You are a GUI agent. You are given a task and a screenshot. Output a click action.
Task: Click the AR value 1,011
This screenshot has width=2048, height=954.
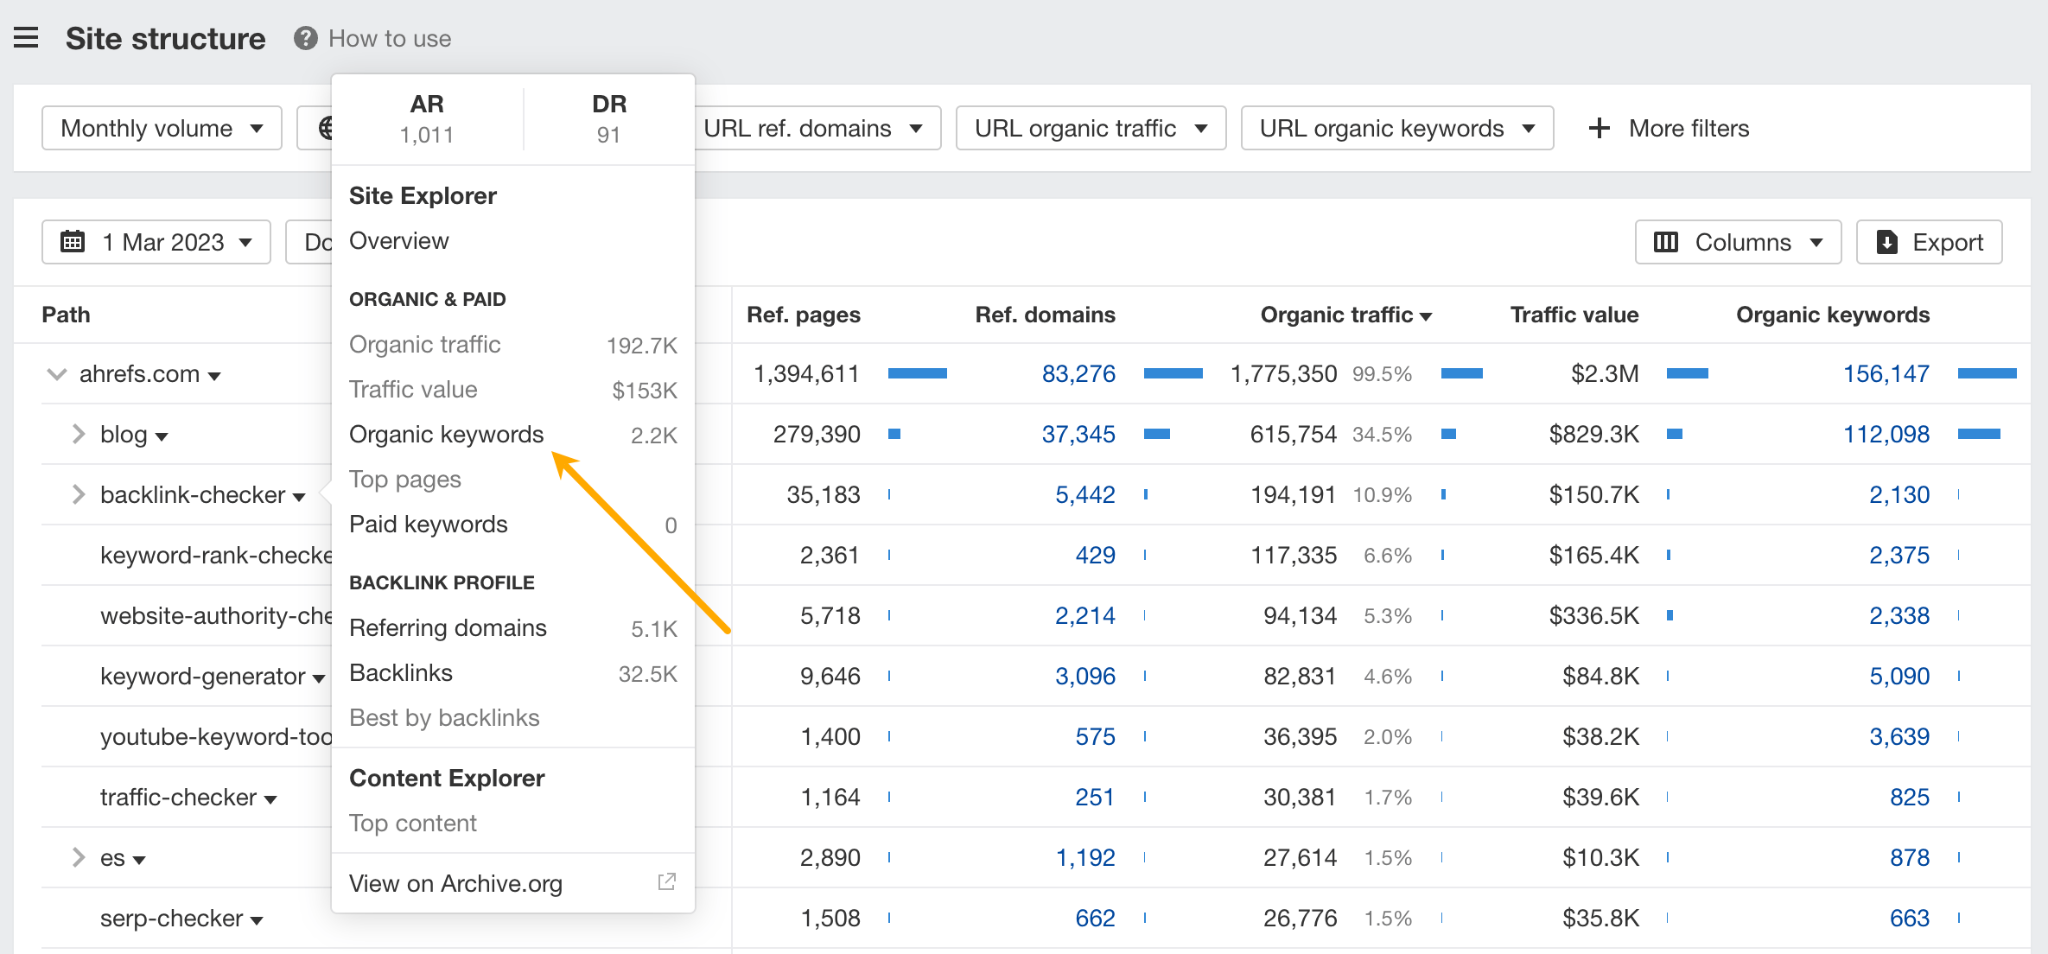(x=427, y=135)
